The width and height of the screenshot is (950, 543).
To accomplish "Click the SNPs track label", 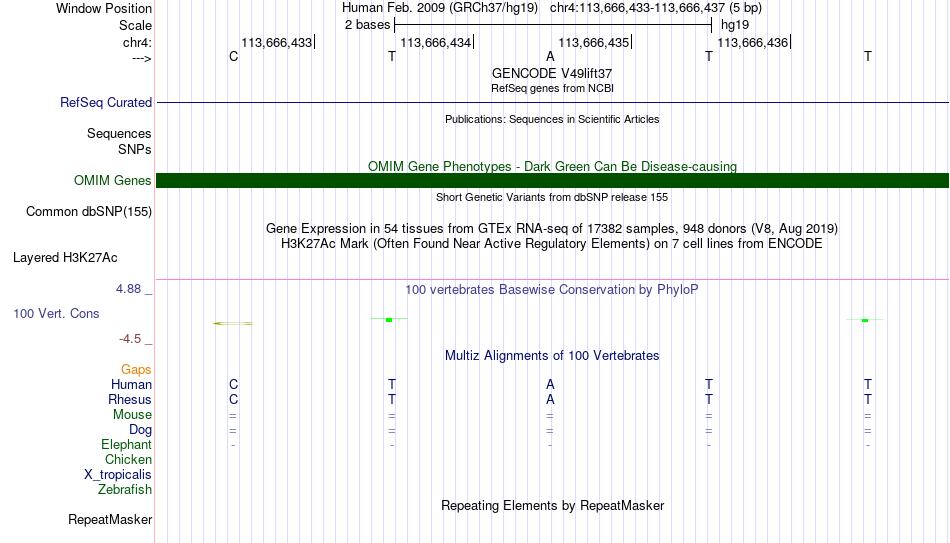I will point(135,149).
